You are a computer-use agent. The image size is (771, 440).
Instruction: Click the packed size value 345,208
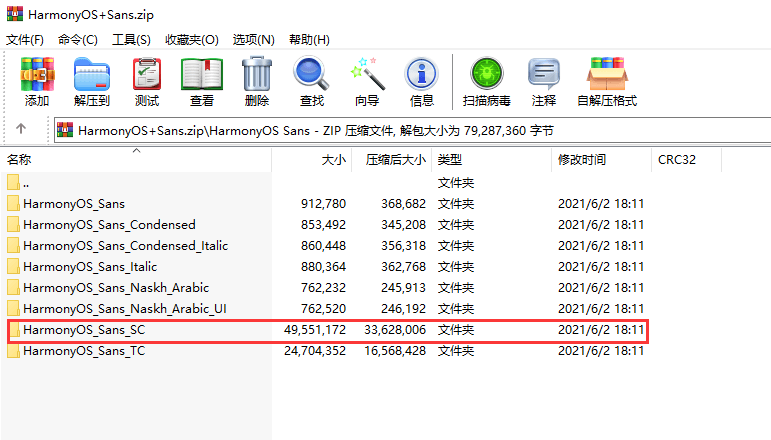click(404, 225)
